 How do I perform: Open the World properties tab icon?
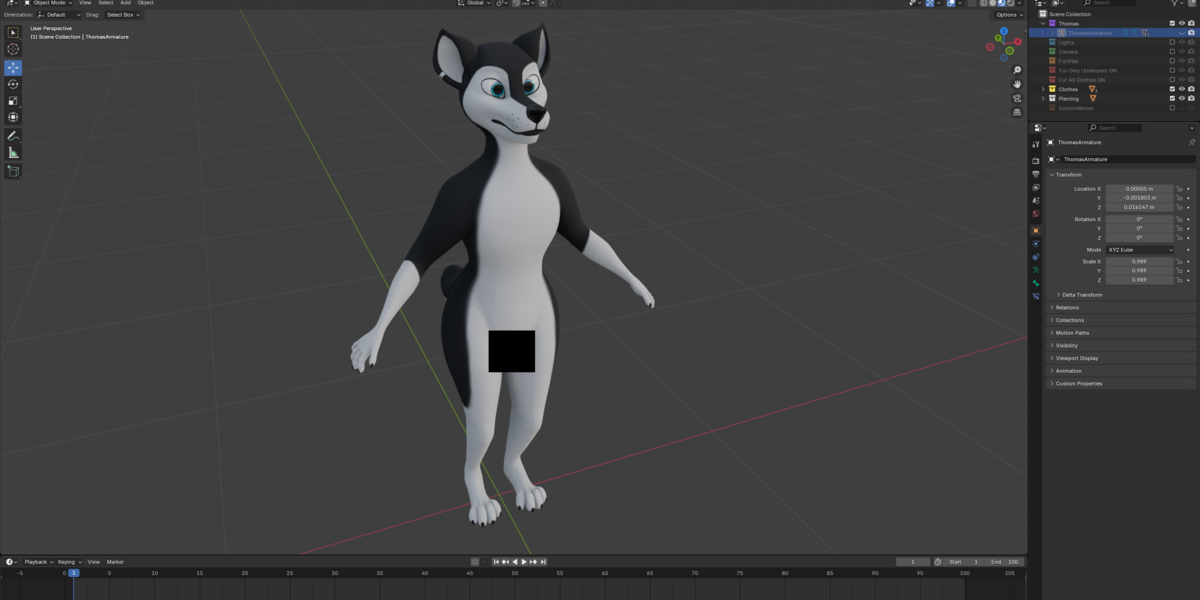pos(1036,215)
